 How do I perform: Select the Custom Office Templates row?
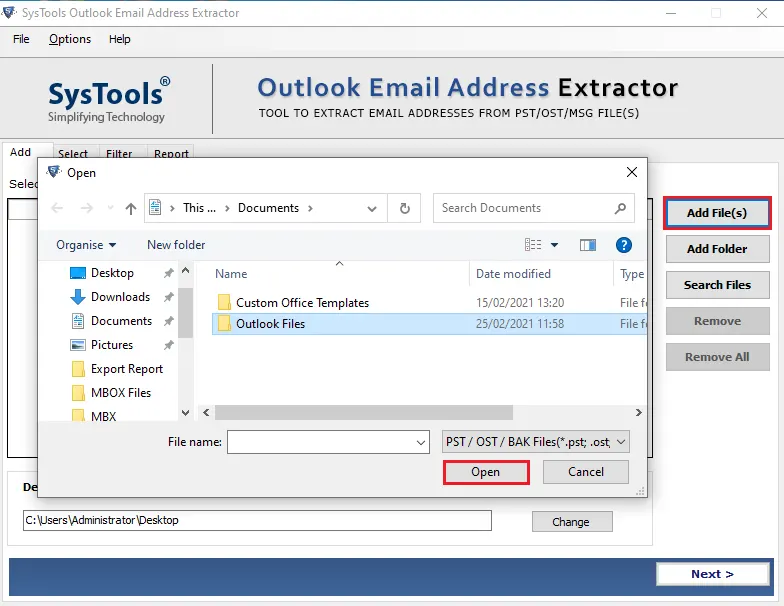(x=429, y=303)
